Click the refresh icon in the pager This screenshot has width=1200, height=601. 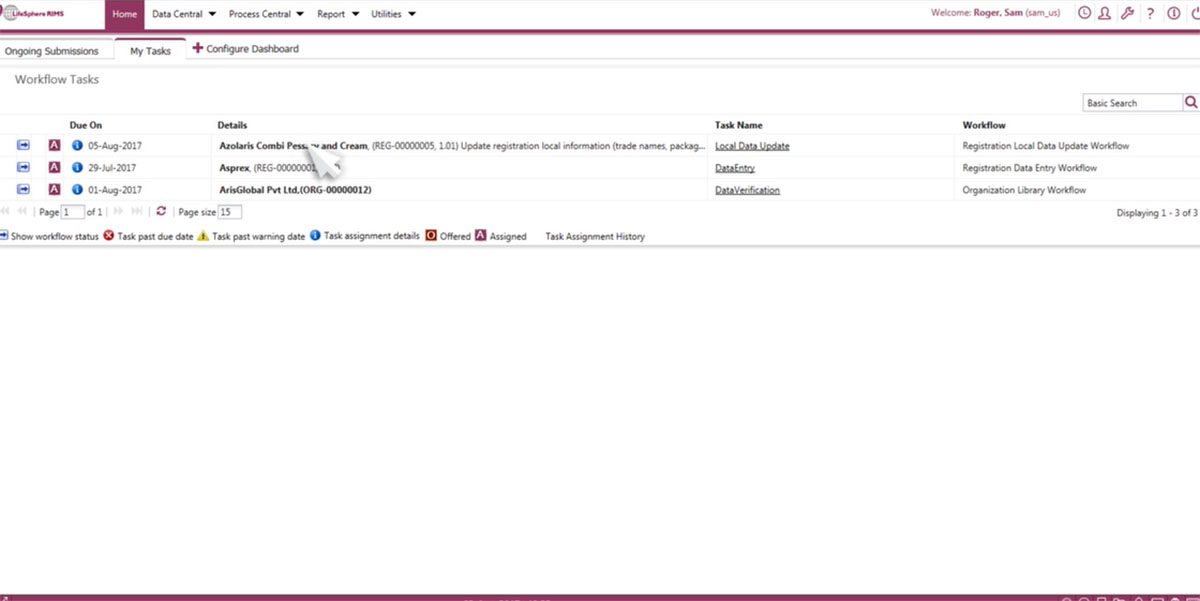point(161,212)
